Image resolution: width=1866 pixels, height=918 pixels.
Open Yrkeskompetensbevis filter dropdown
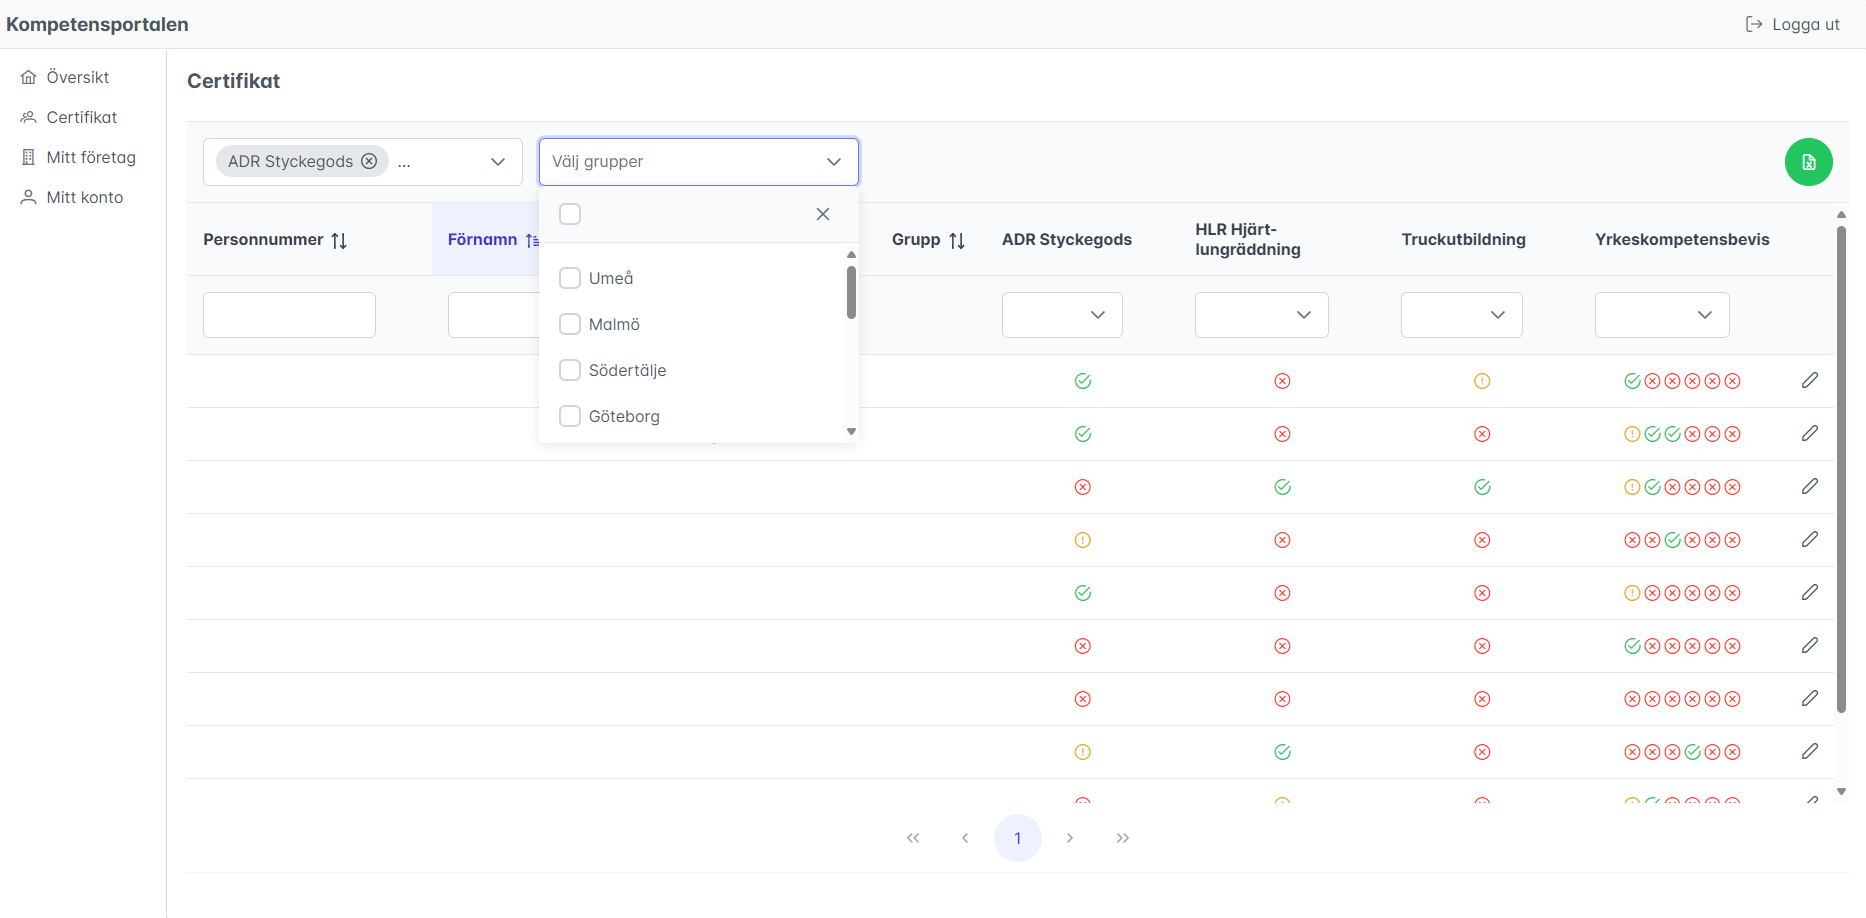(x=1662, y=315)
